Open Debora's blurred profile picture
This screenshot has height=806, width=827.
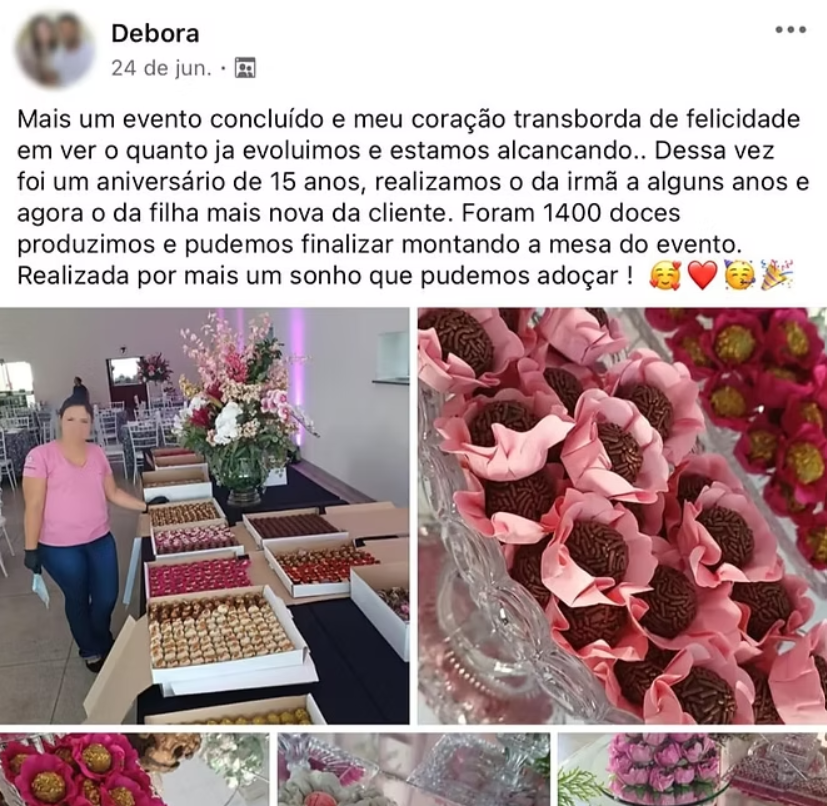tap(55, 49)
